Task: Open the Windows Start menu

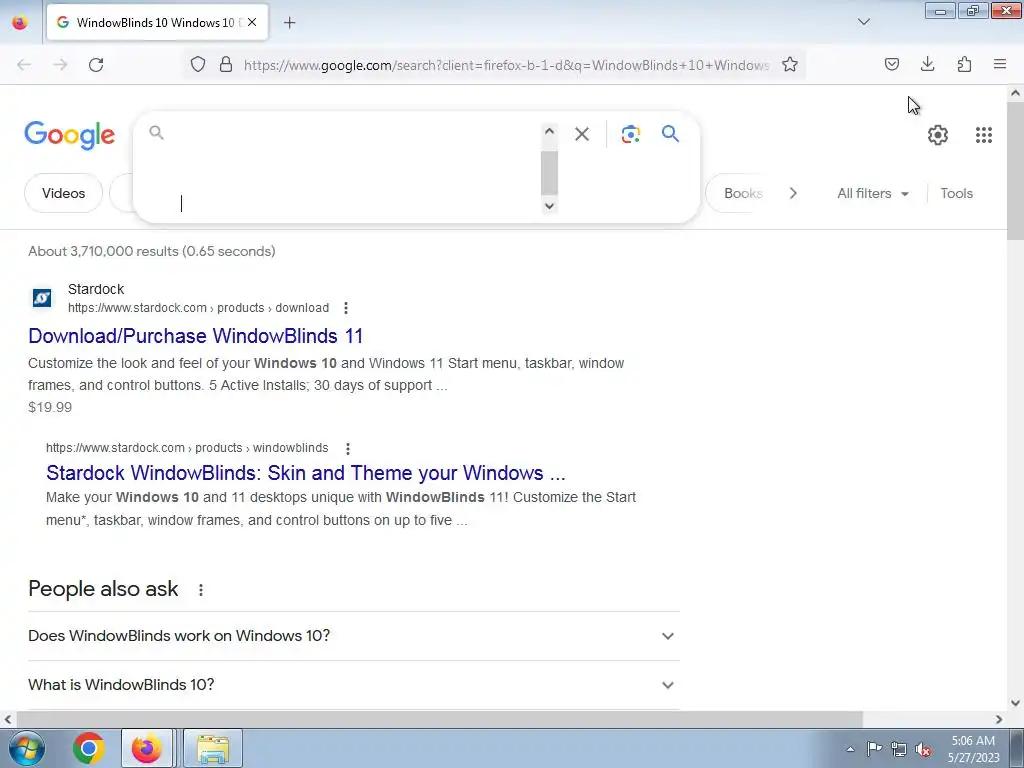Action: click(x=26, y=748)
